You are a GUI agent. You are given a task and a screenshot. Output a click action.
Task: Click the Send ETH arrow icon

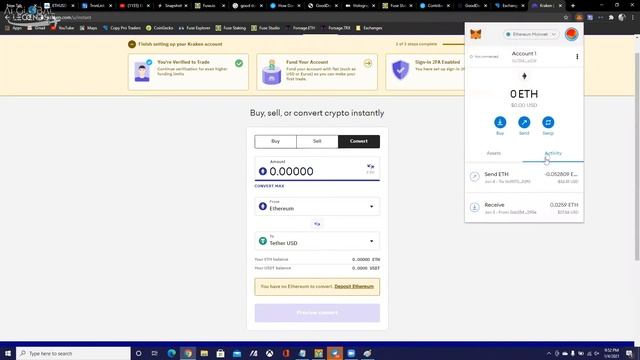pos(474,177)
